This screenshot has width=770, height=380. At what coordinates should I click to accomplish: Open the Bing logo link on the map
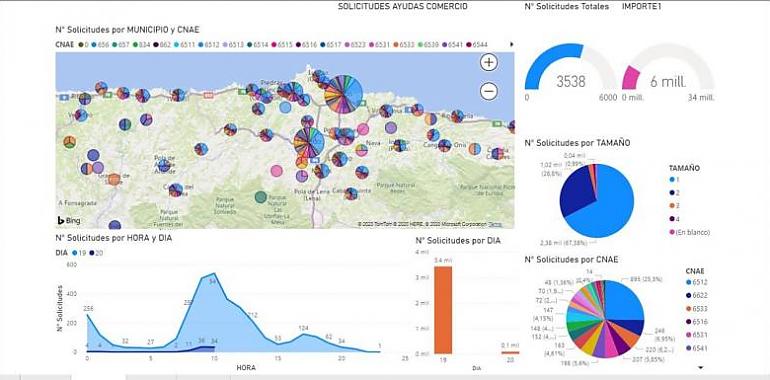69,220
